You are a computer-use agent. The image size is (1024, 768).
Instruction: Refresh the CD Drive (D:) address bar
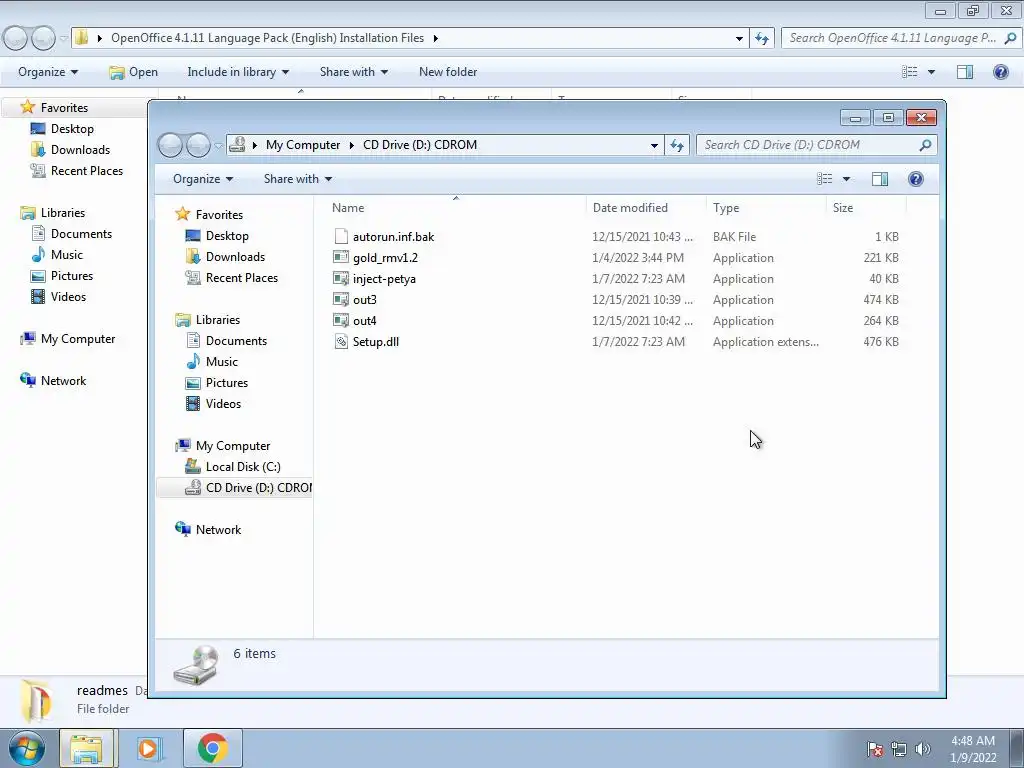click(677, 145)
